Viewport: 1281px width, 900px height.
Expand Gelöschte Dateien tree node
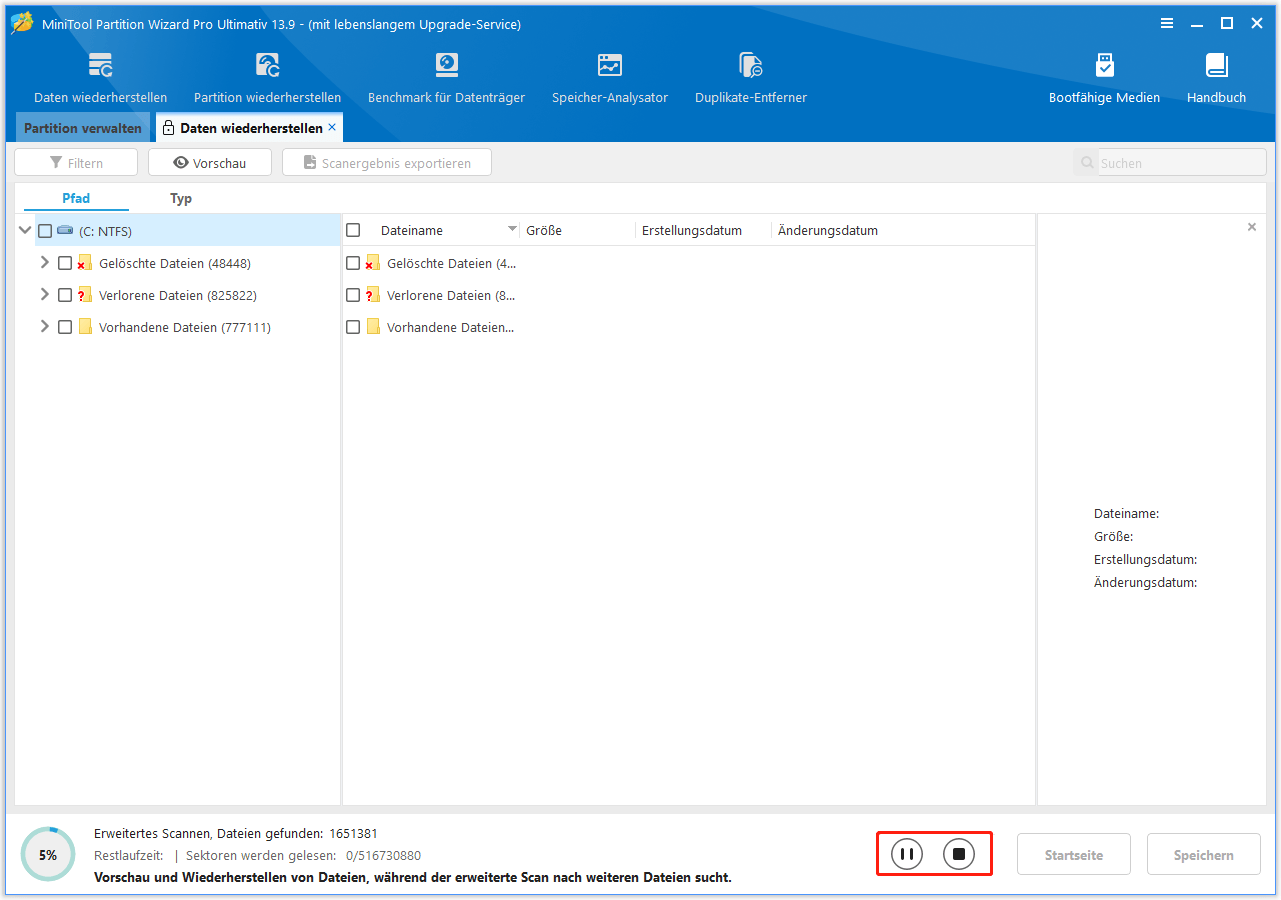point(44,262)
